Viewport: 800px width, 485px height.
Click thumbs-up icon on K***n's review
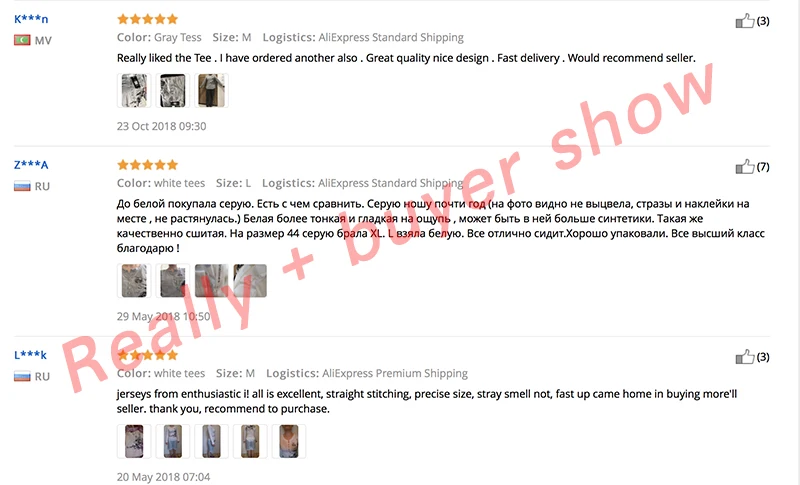[x=744, y=21]
